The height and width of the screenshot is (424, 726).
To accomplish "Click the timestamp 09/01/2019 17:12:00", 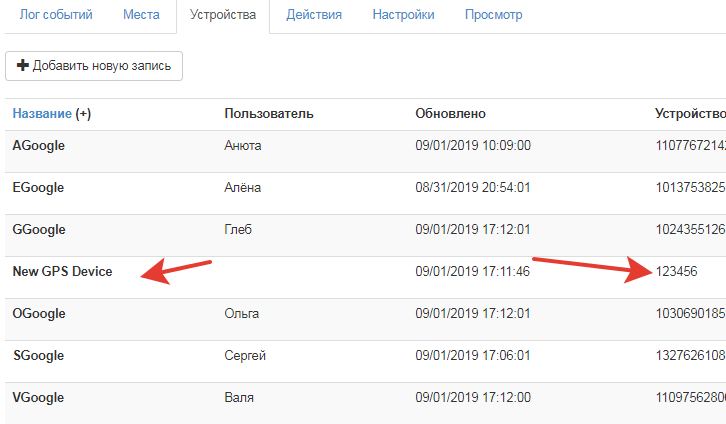I will (x=473, y=398).
